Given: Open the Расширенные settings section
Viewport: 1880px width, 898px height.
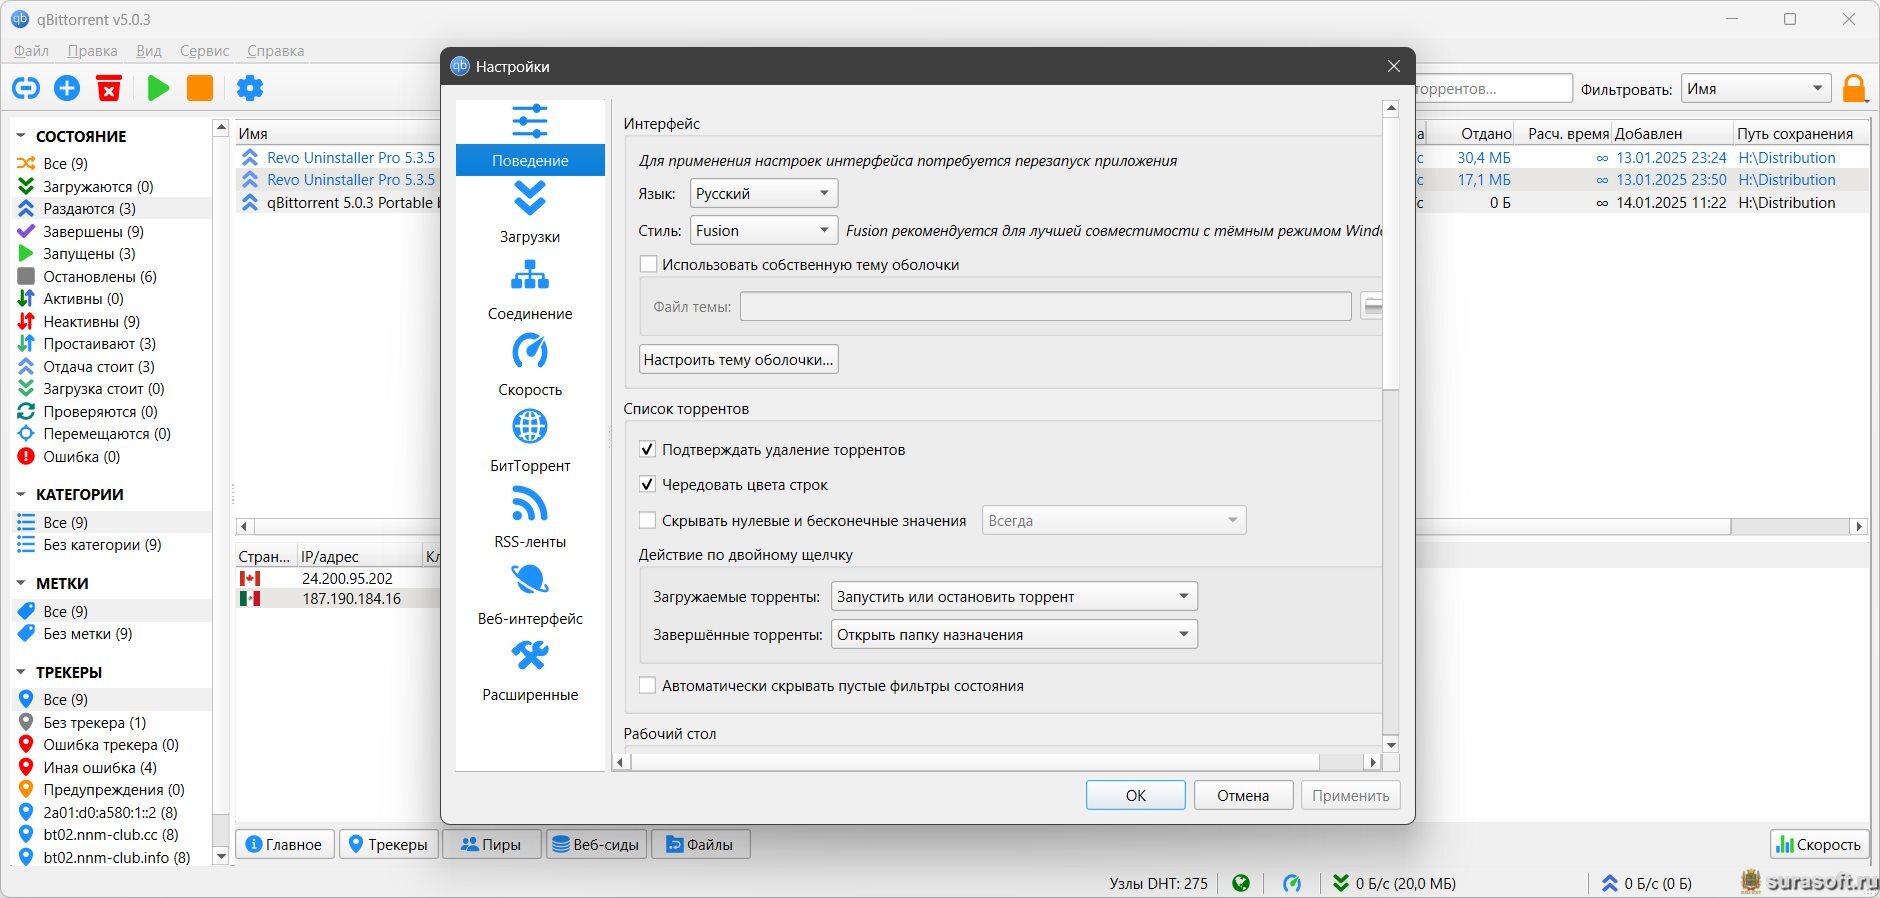Looking at the screenshot, I should tap(530, 671).
